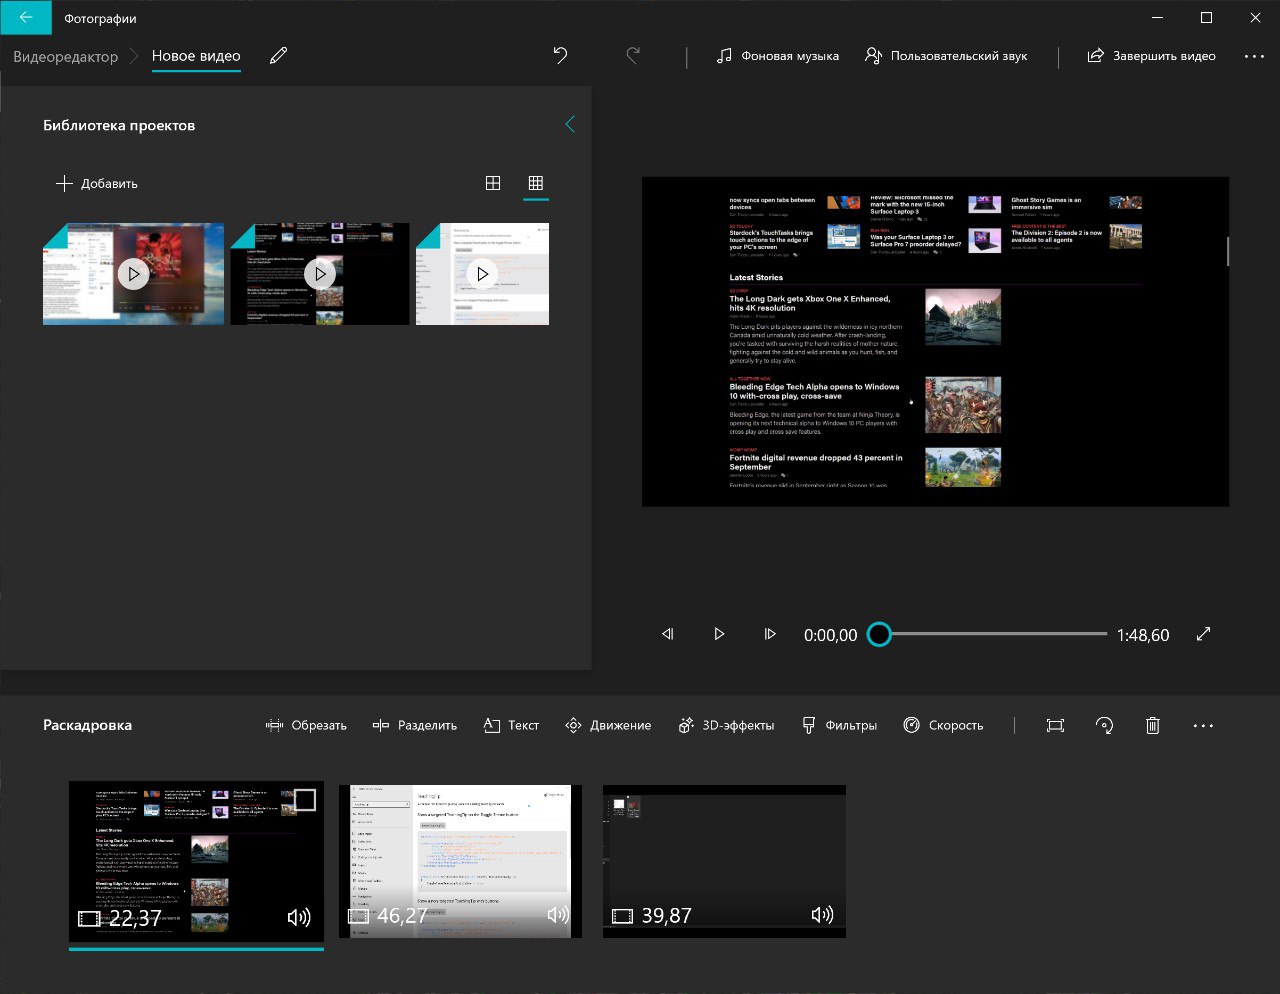Go back with the arrow button
The image size is (1280, 994).
click(25, 18)
